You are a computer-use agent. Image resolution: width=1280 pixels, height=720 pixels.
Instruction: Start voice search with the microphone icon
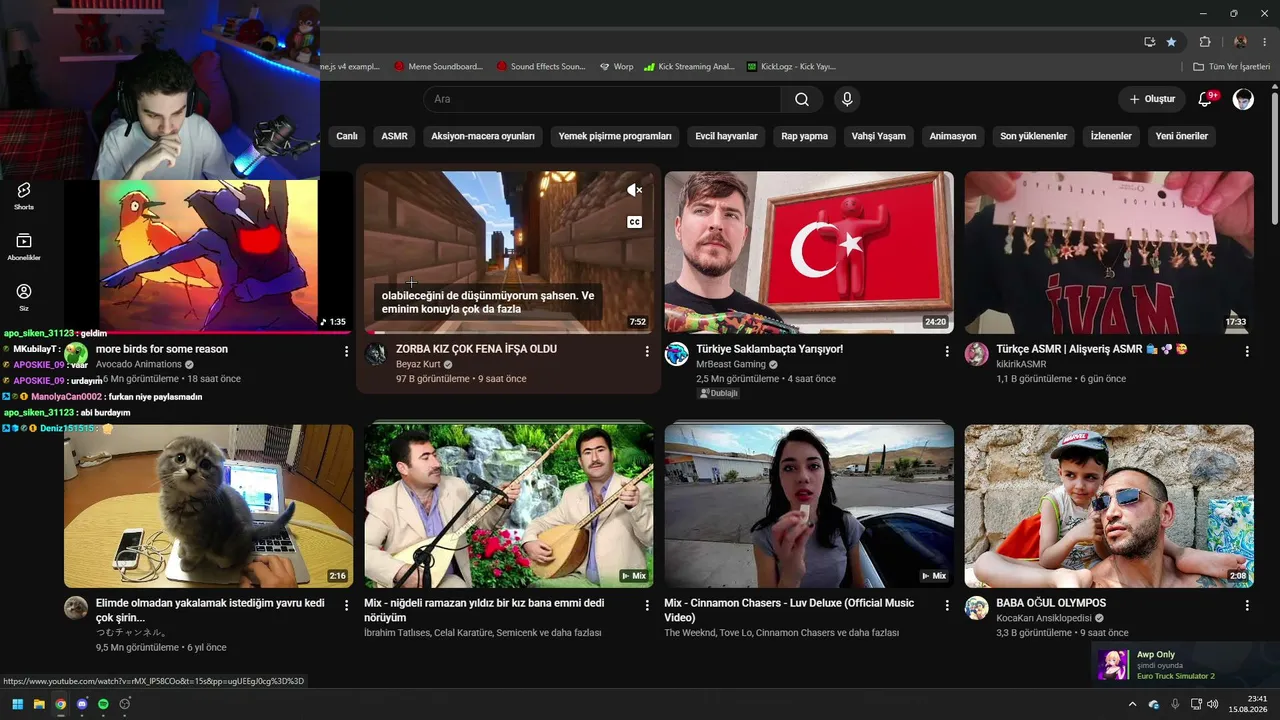[847, 99]
